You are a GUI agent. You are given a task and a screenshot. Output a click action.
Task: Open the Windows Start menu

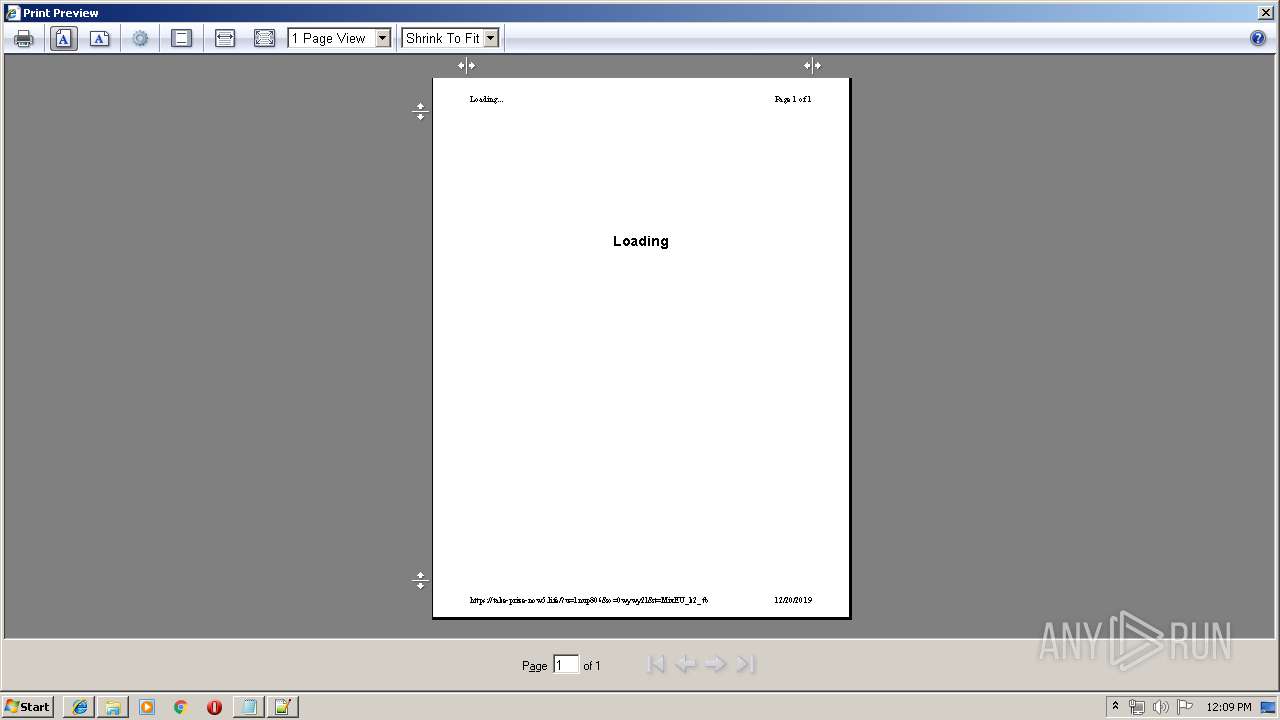(x=28, y=707)
